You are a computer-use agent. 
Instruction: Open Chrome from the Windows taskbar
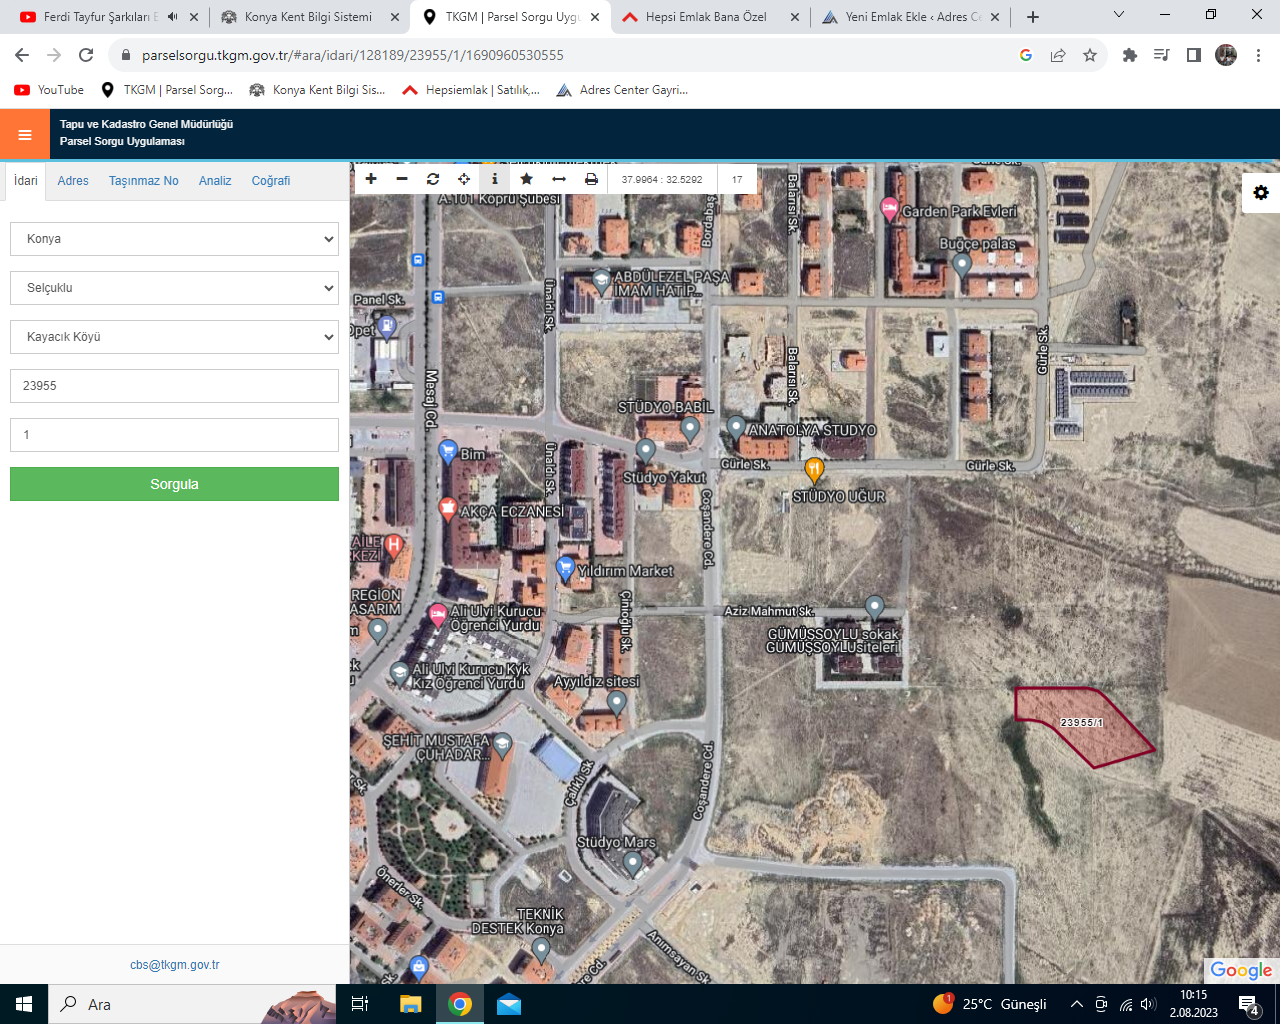pyautogui.click(x=460, y=1004)
